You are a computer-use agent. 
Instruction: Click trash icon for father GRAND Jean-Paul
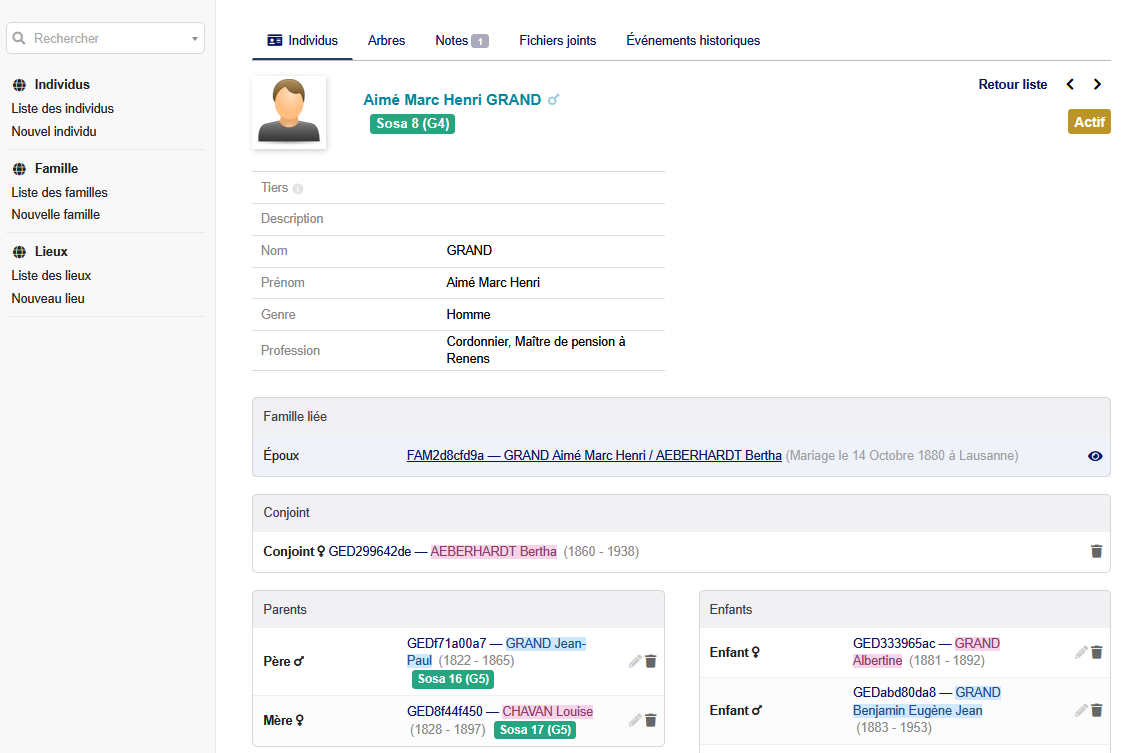651,661
